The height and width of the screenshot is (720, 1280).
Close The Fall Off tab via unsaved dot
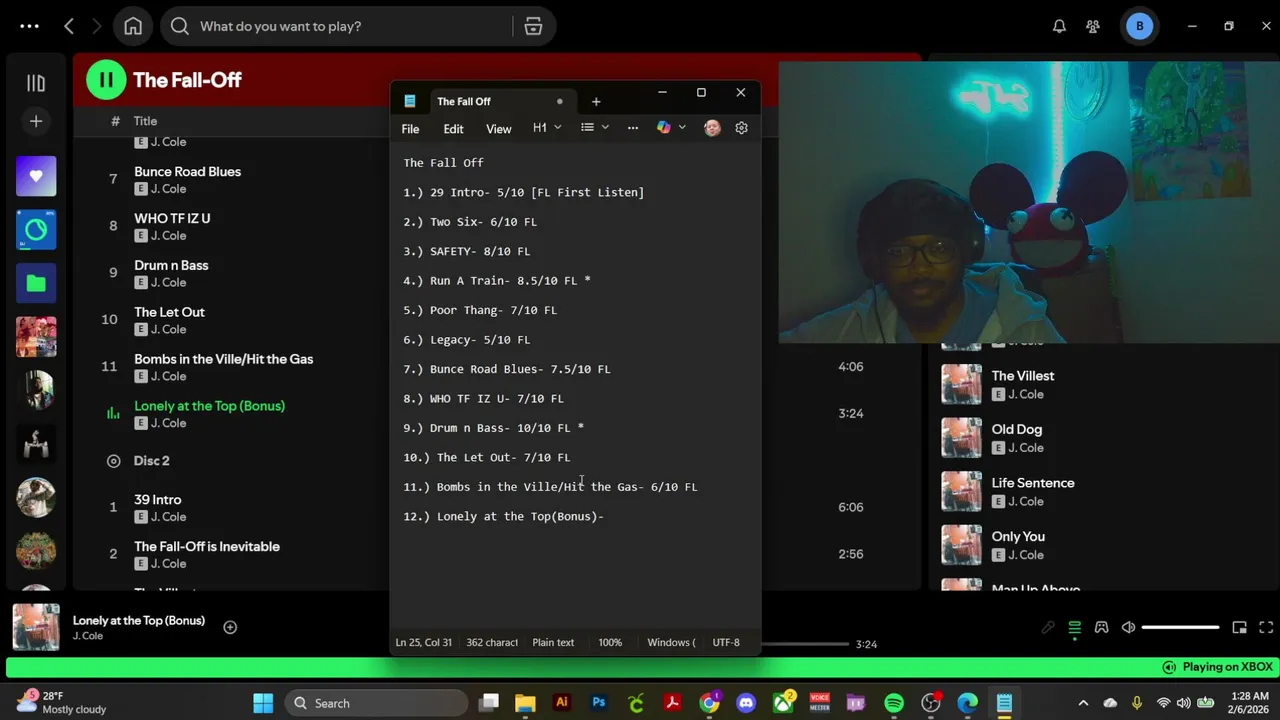point(560,101)
